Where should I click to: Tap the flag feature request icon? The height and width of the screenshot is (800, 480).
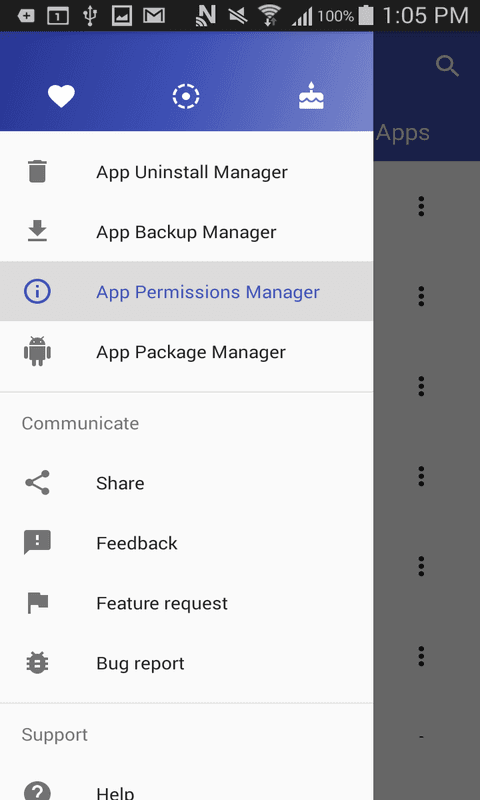[x=37, y=603]
